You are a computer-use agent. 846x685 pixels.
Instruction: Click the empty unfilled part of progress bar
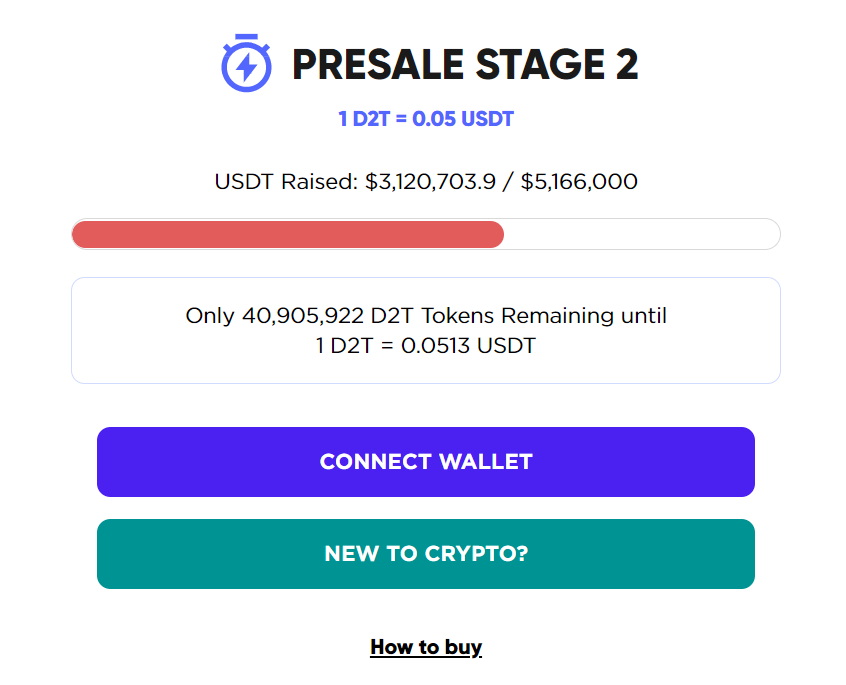click(x=642, y=234)
